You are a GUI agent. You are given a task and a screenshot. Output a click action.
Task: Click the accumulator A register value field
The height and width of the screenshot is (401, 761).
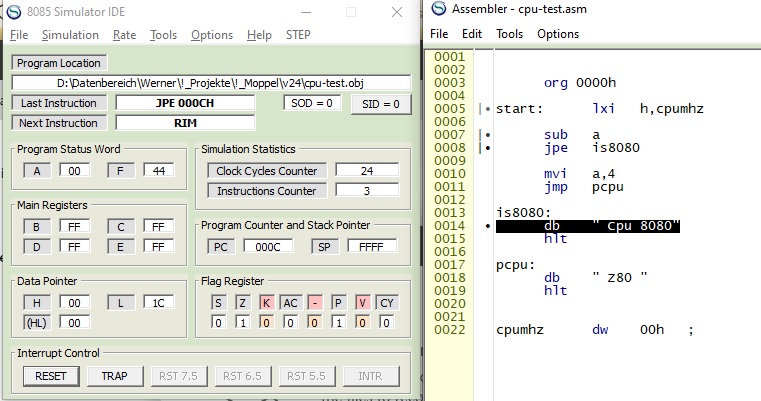[x=75, y=171]
